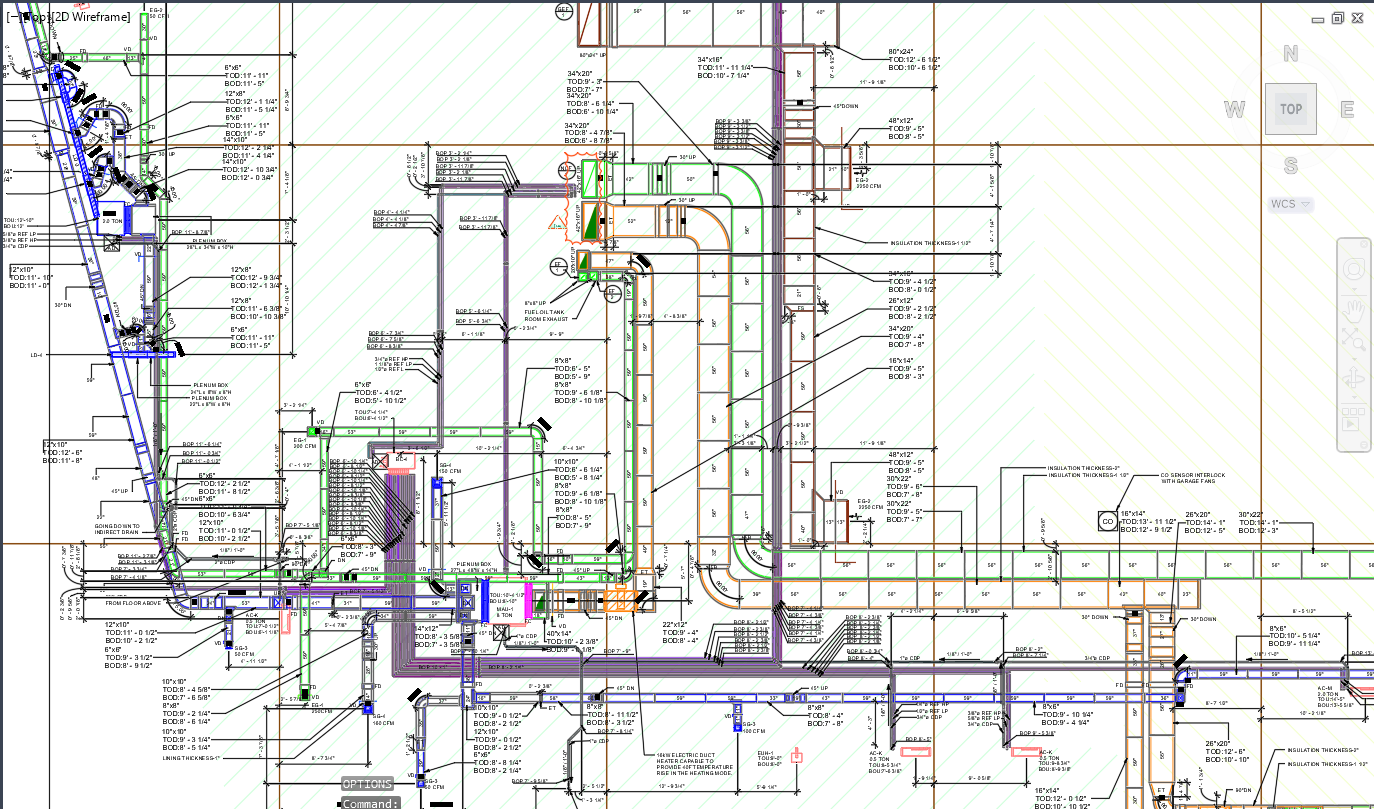Click the CO sensor symbol box
The image size is (1374, 809).
click(x=1107, y=521)
